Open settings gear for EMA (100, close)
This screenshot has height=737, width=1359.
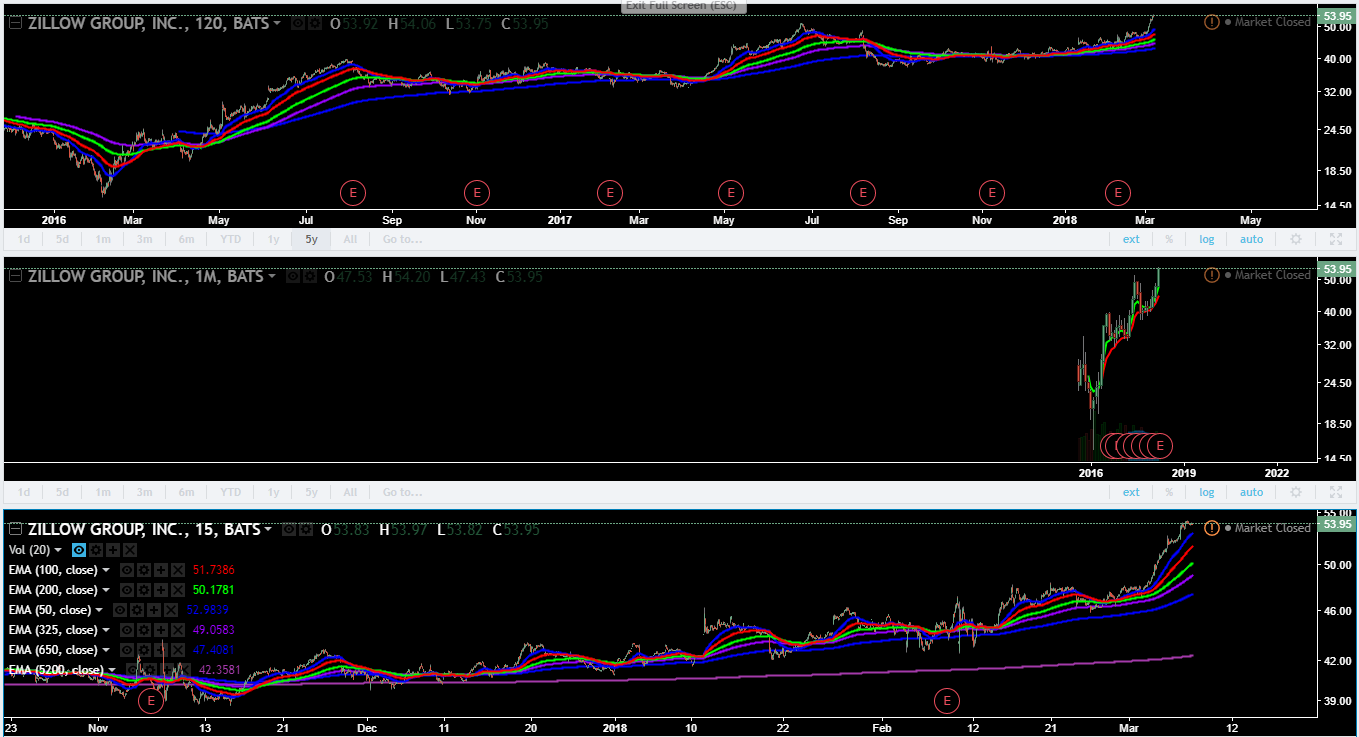coord(144,570)
